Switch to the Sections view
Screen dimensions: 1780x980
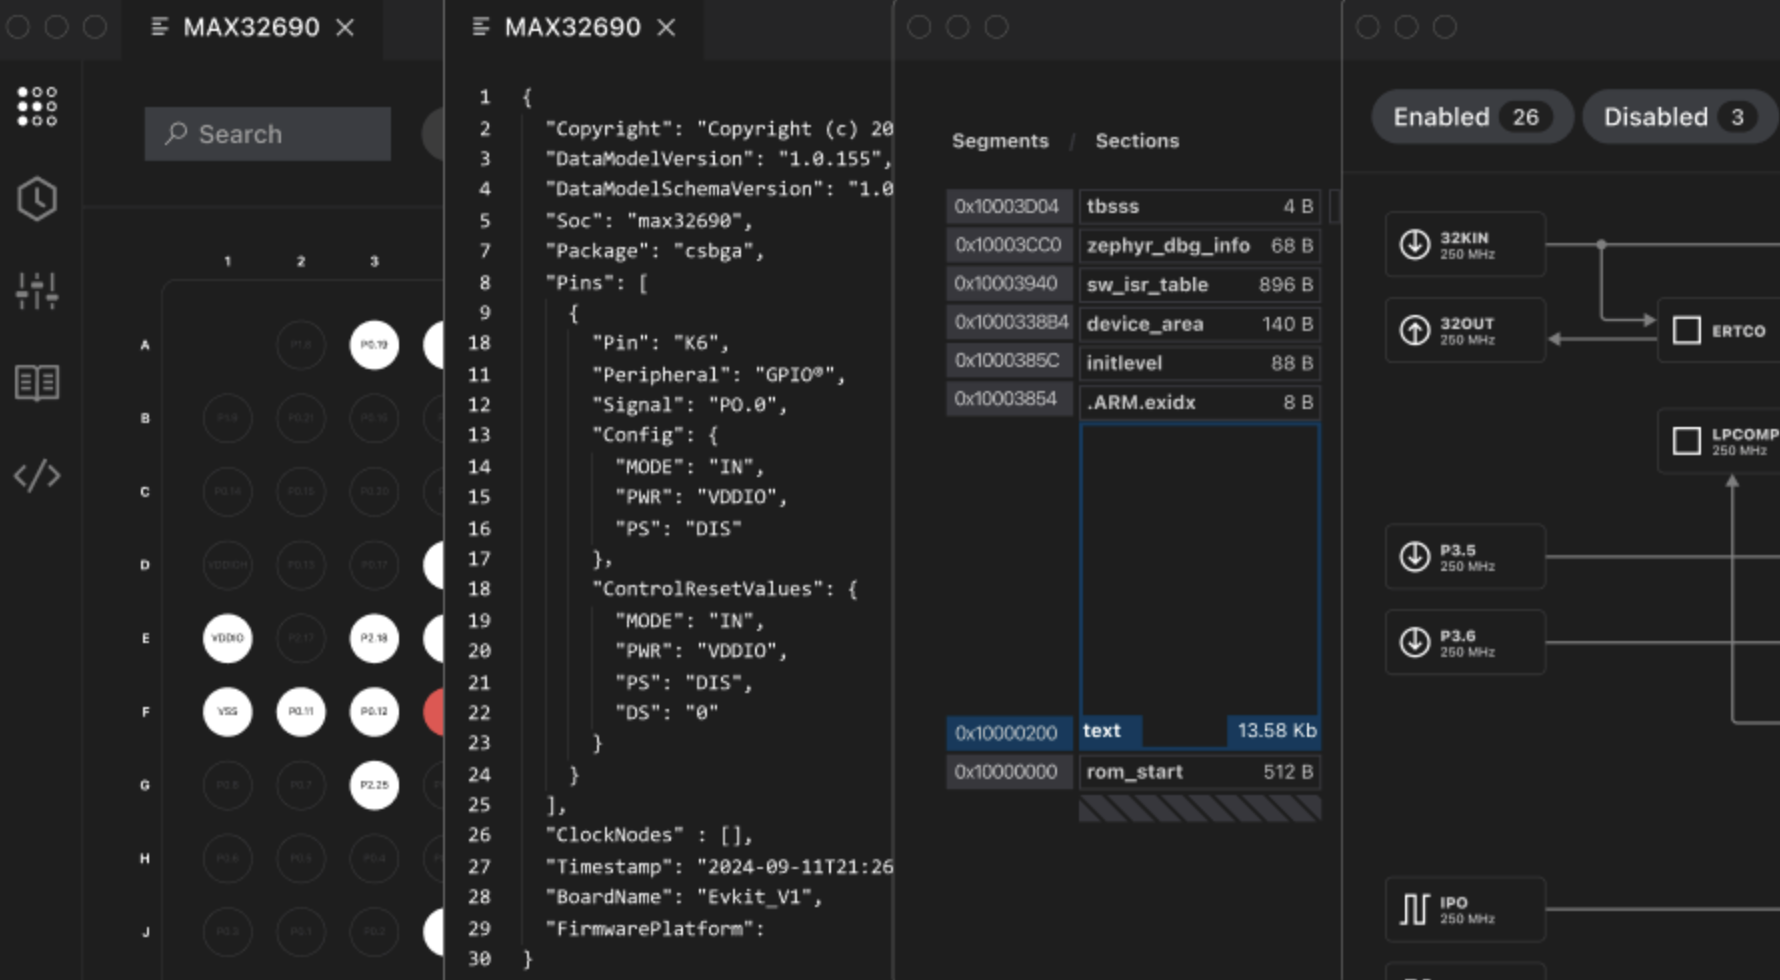pos(1137,141)
